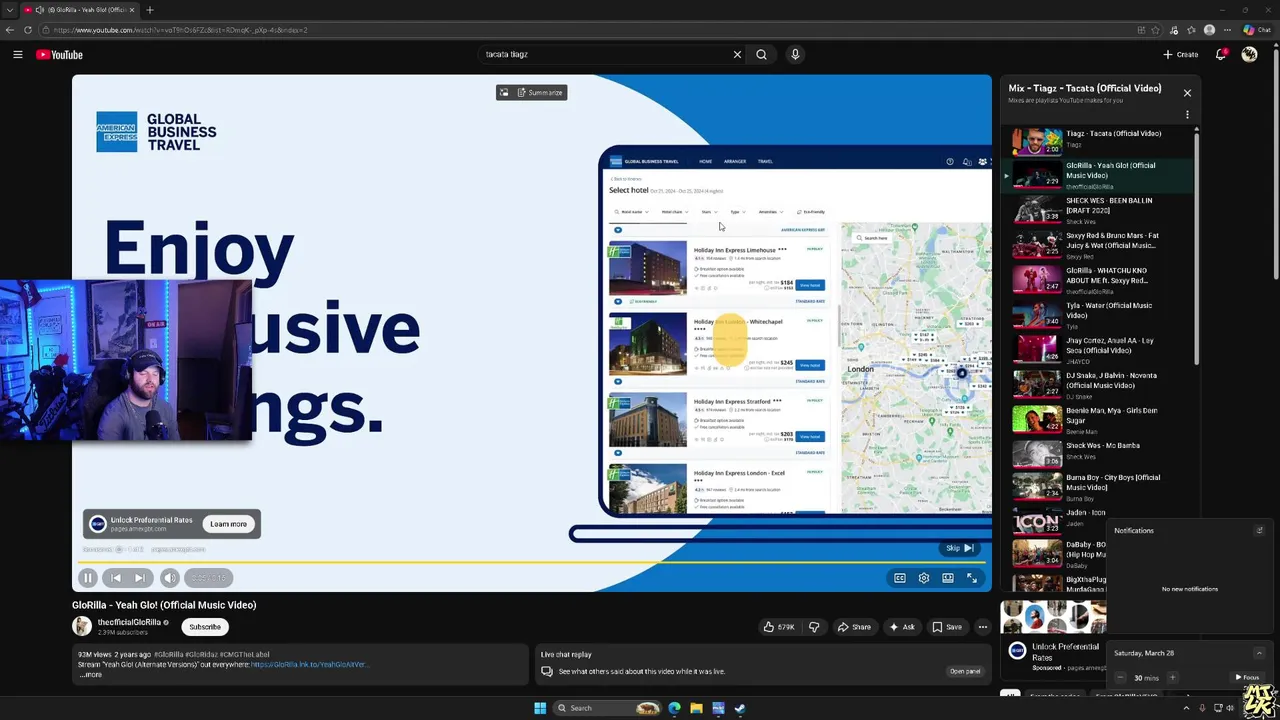
Task: Skip the advertisement
Action: click(959, 548)
